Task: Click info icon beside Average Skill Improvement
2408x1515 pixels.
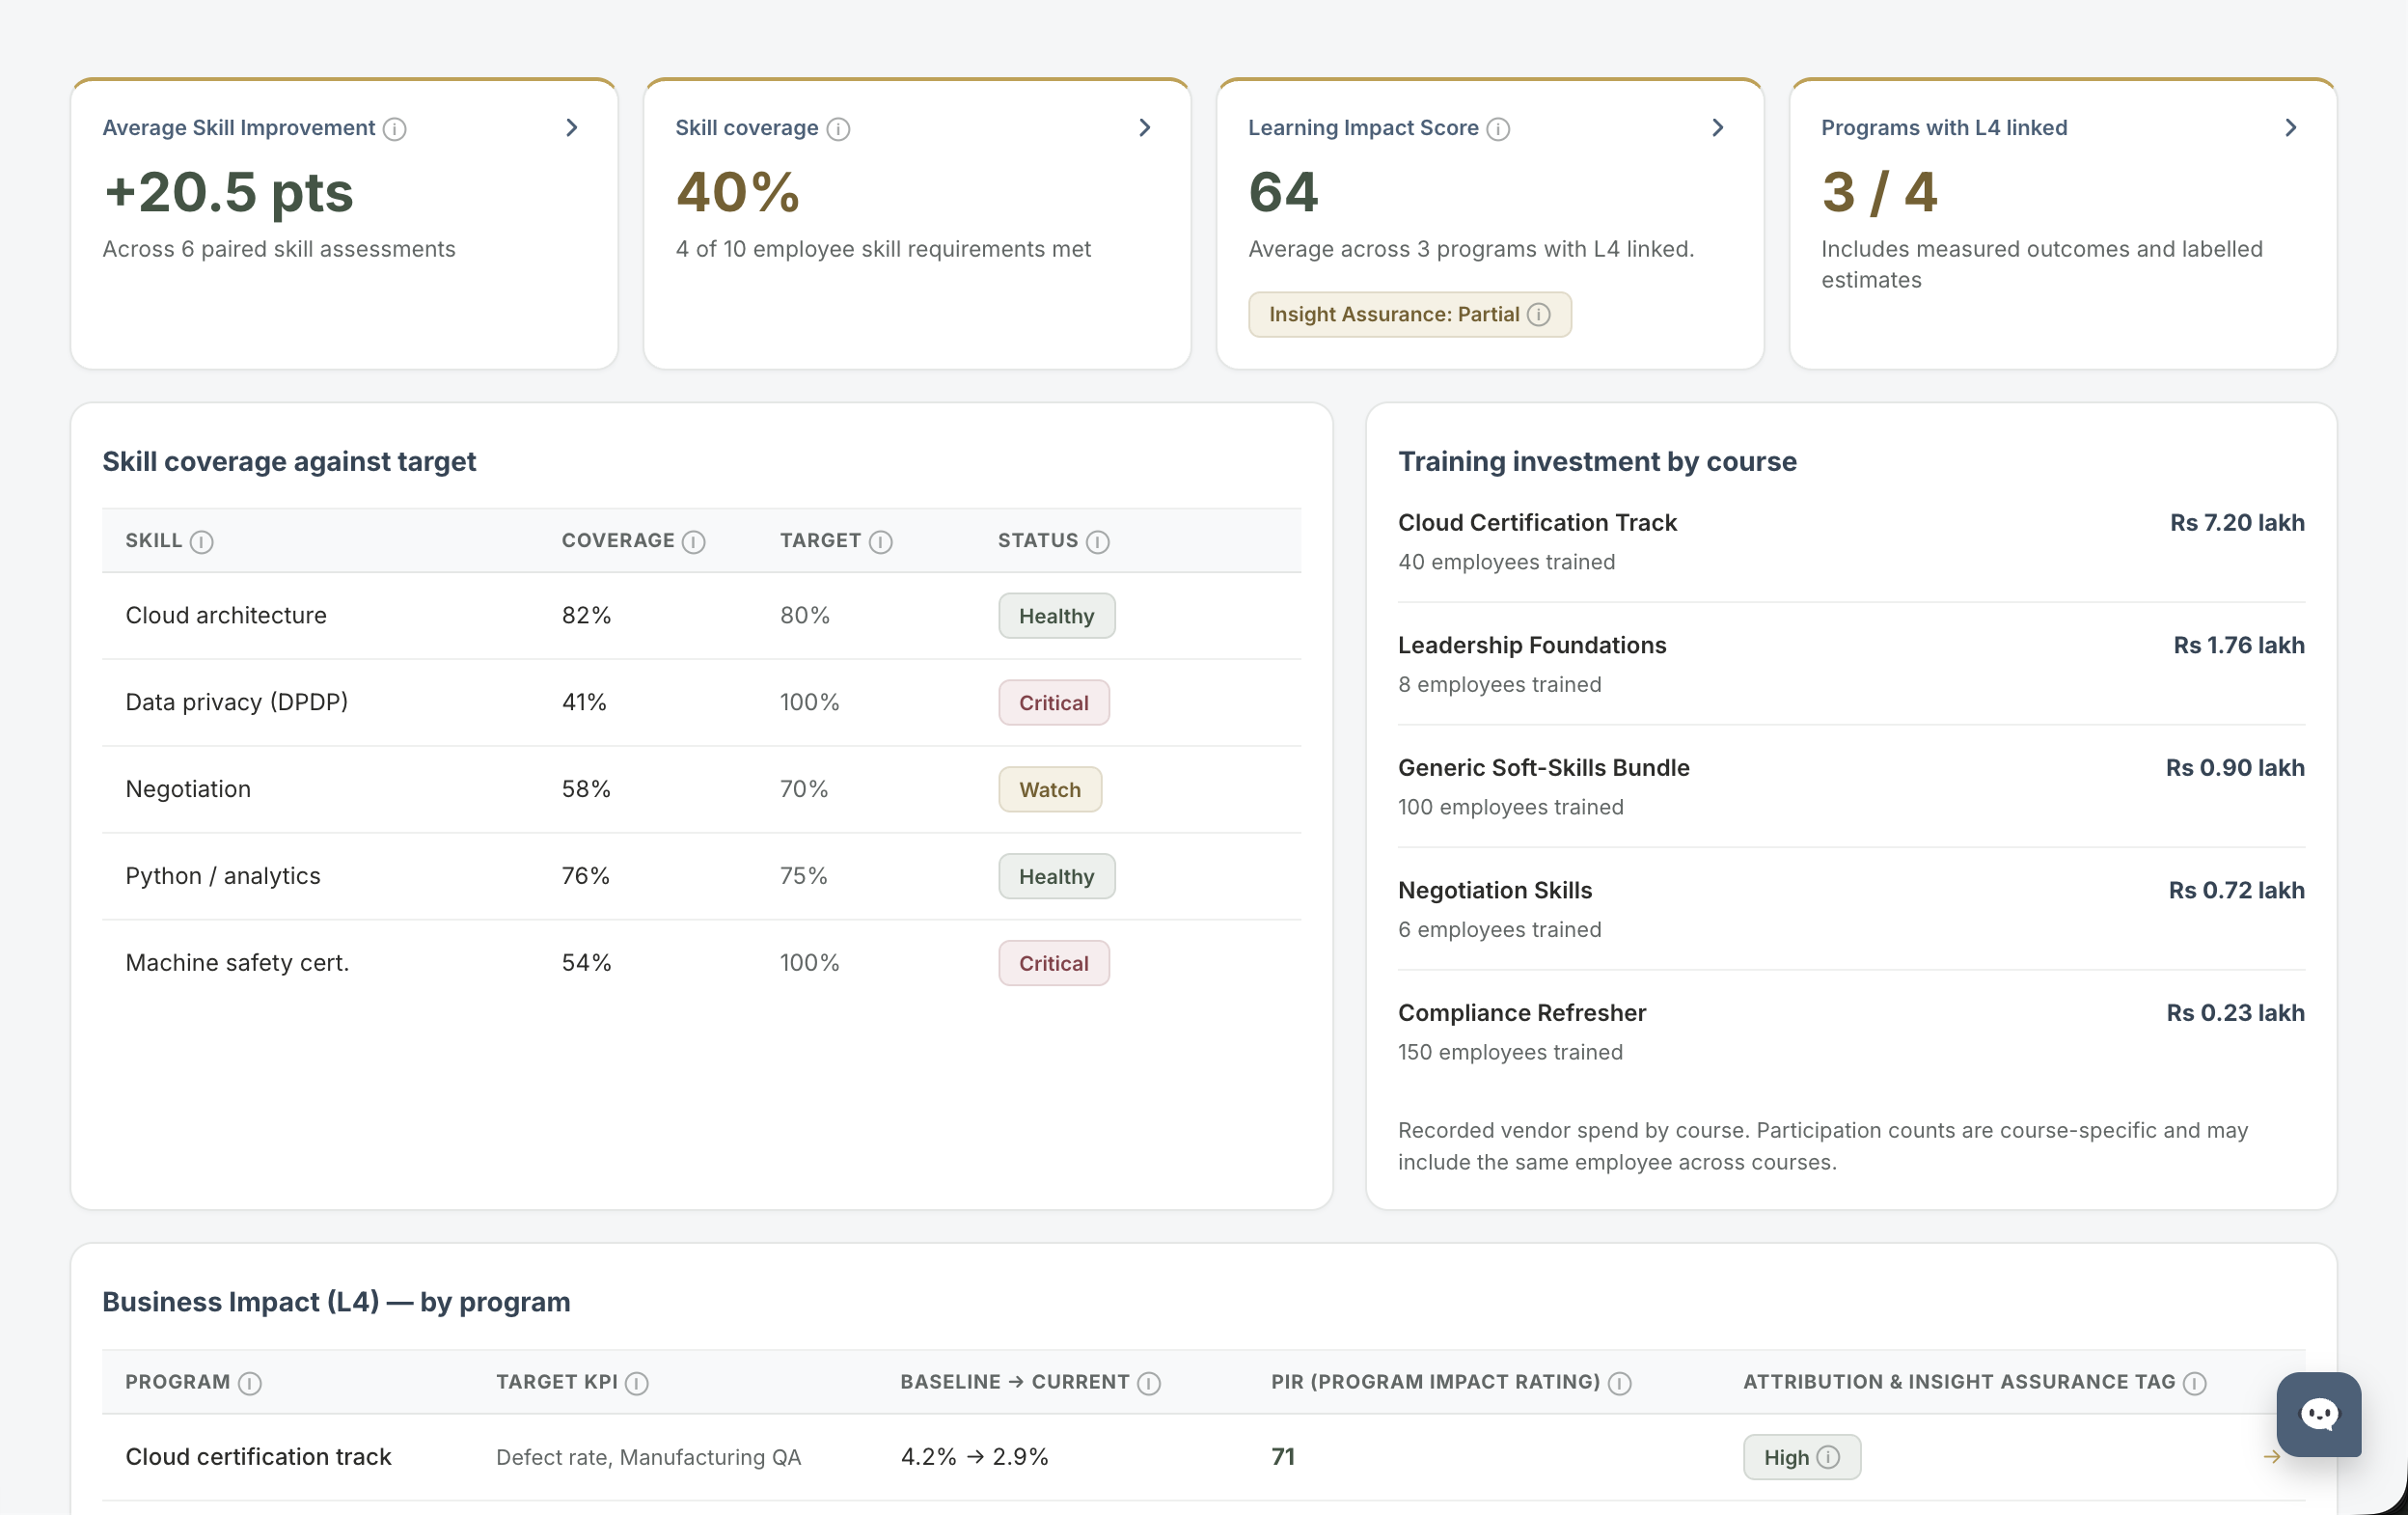Action: (x=395, y=129)
